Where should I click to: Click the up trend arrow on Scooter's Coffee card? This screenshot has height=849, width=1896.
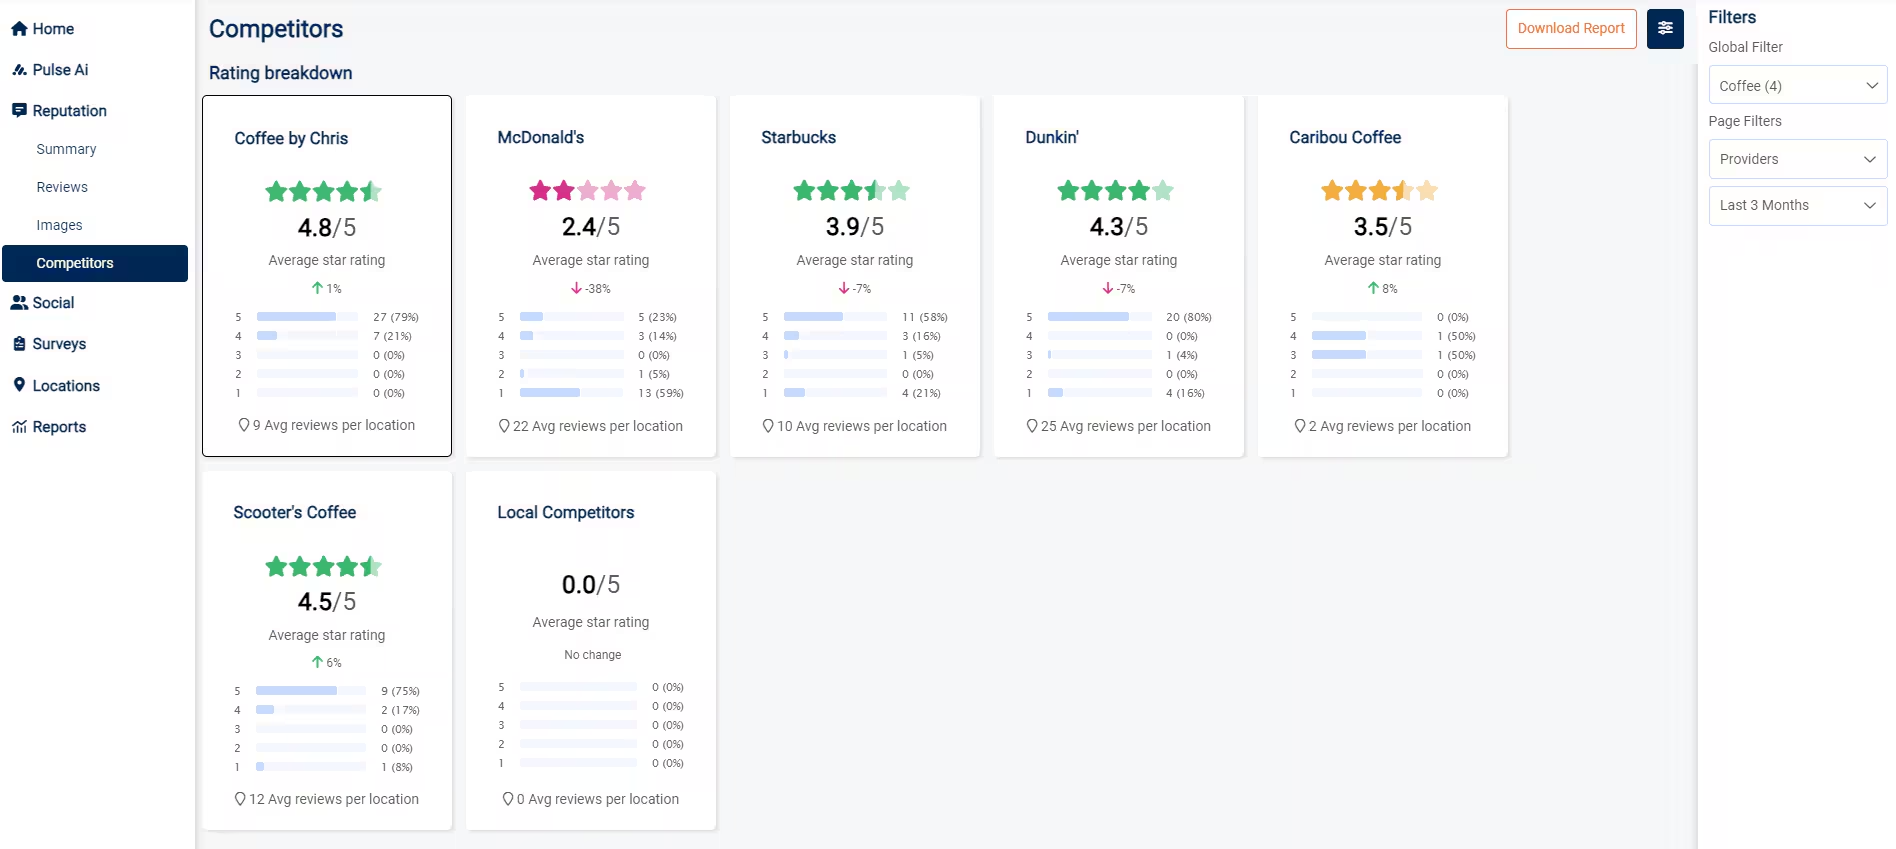(317, 662)
